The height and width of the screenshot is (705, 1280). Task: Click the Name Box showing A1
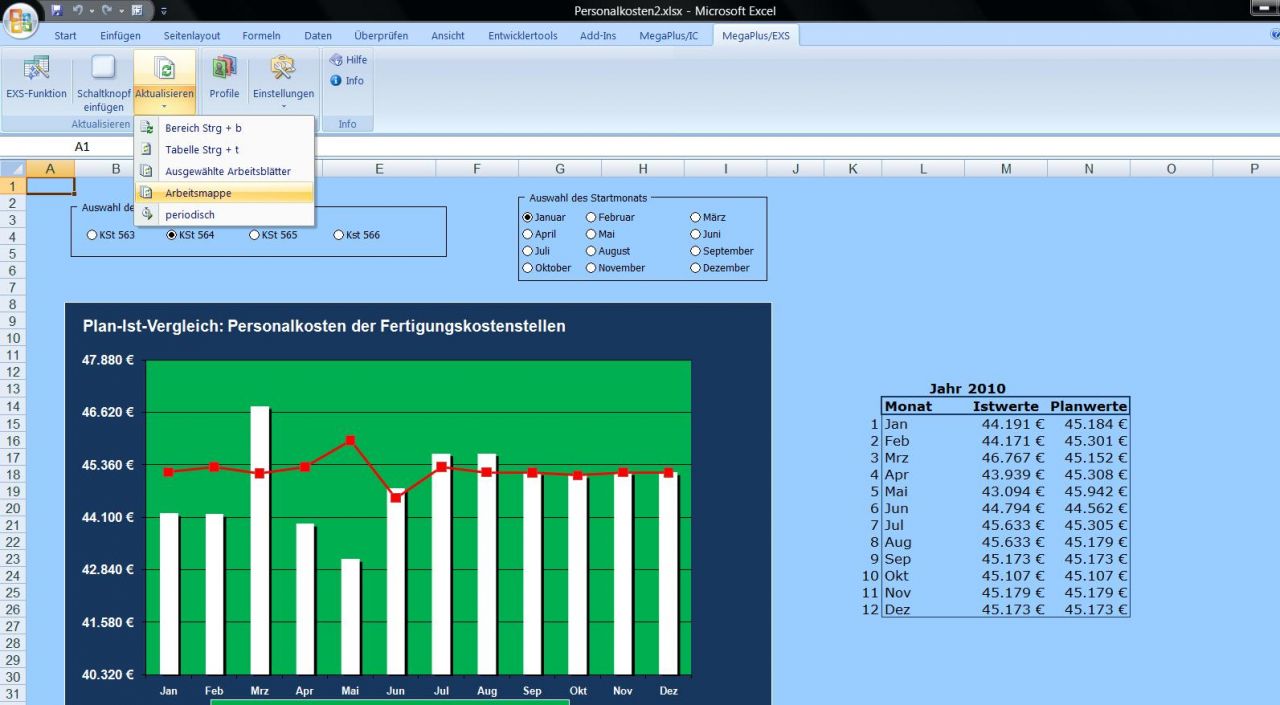[x=82, y=147]
